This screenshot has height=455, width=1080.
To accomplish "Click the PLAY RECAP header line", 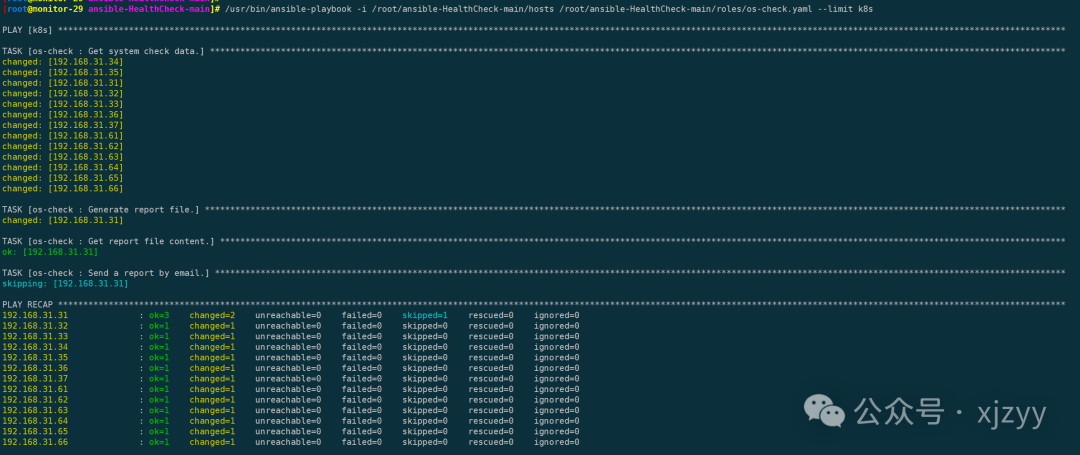I will click(x=534, y=304).
